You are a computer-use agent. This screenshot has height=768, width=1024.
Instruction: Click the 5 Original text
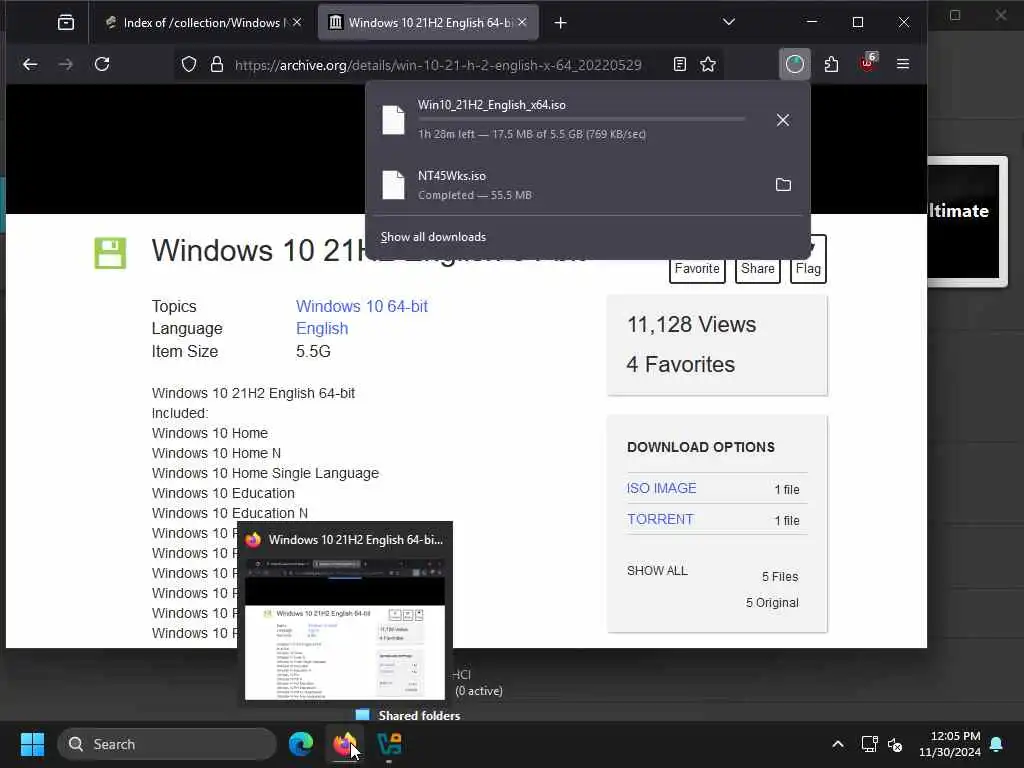pyautogui.click(x=772, y=603)
